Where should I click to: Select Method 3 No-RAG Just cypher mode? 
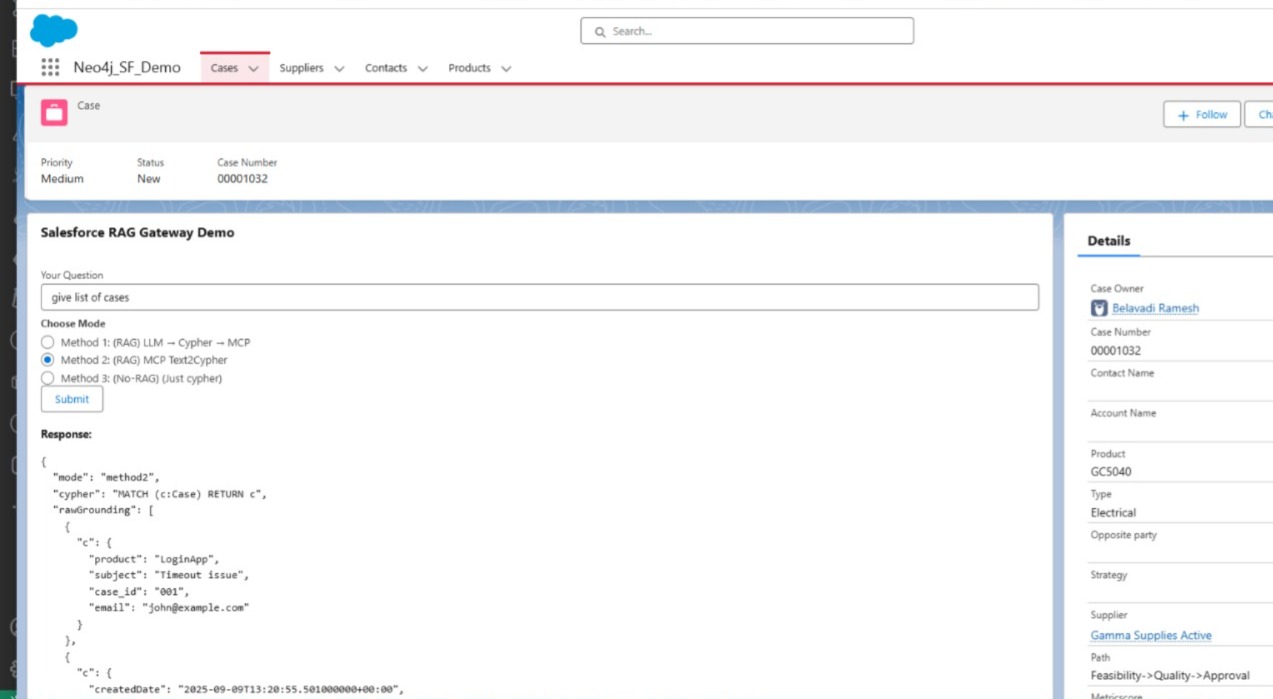pos(47,378)
